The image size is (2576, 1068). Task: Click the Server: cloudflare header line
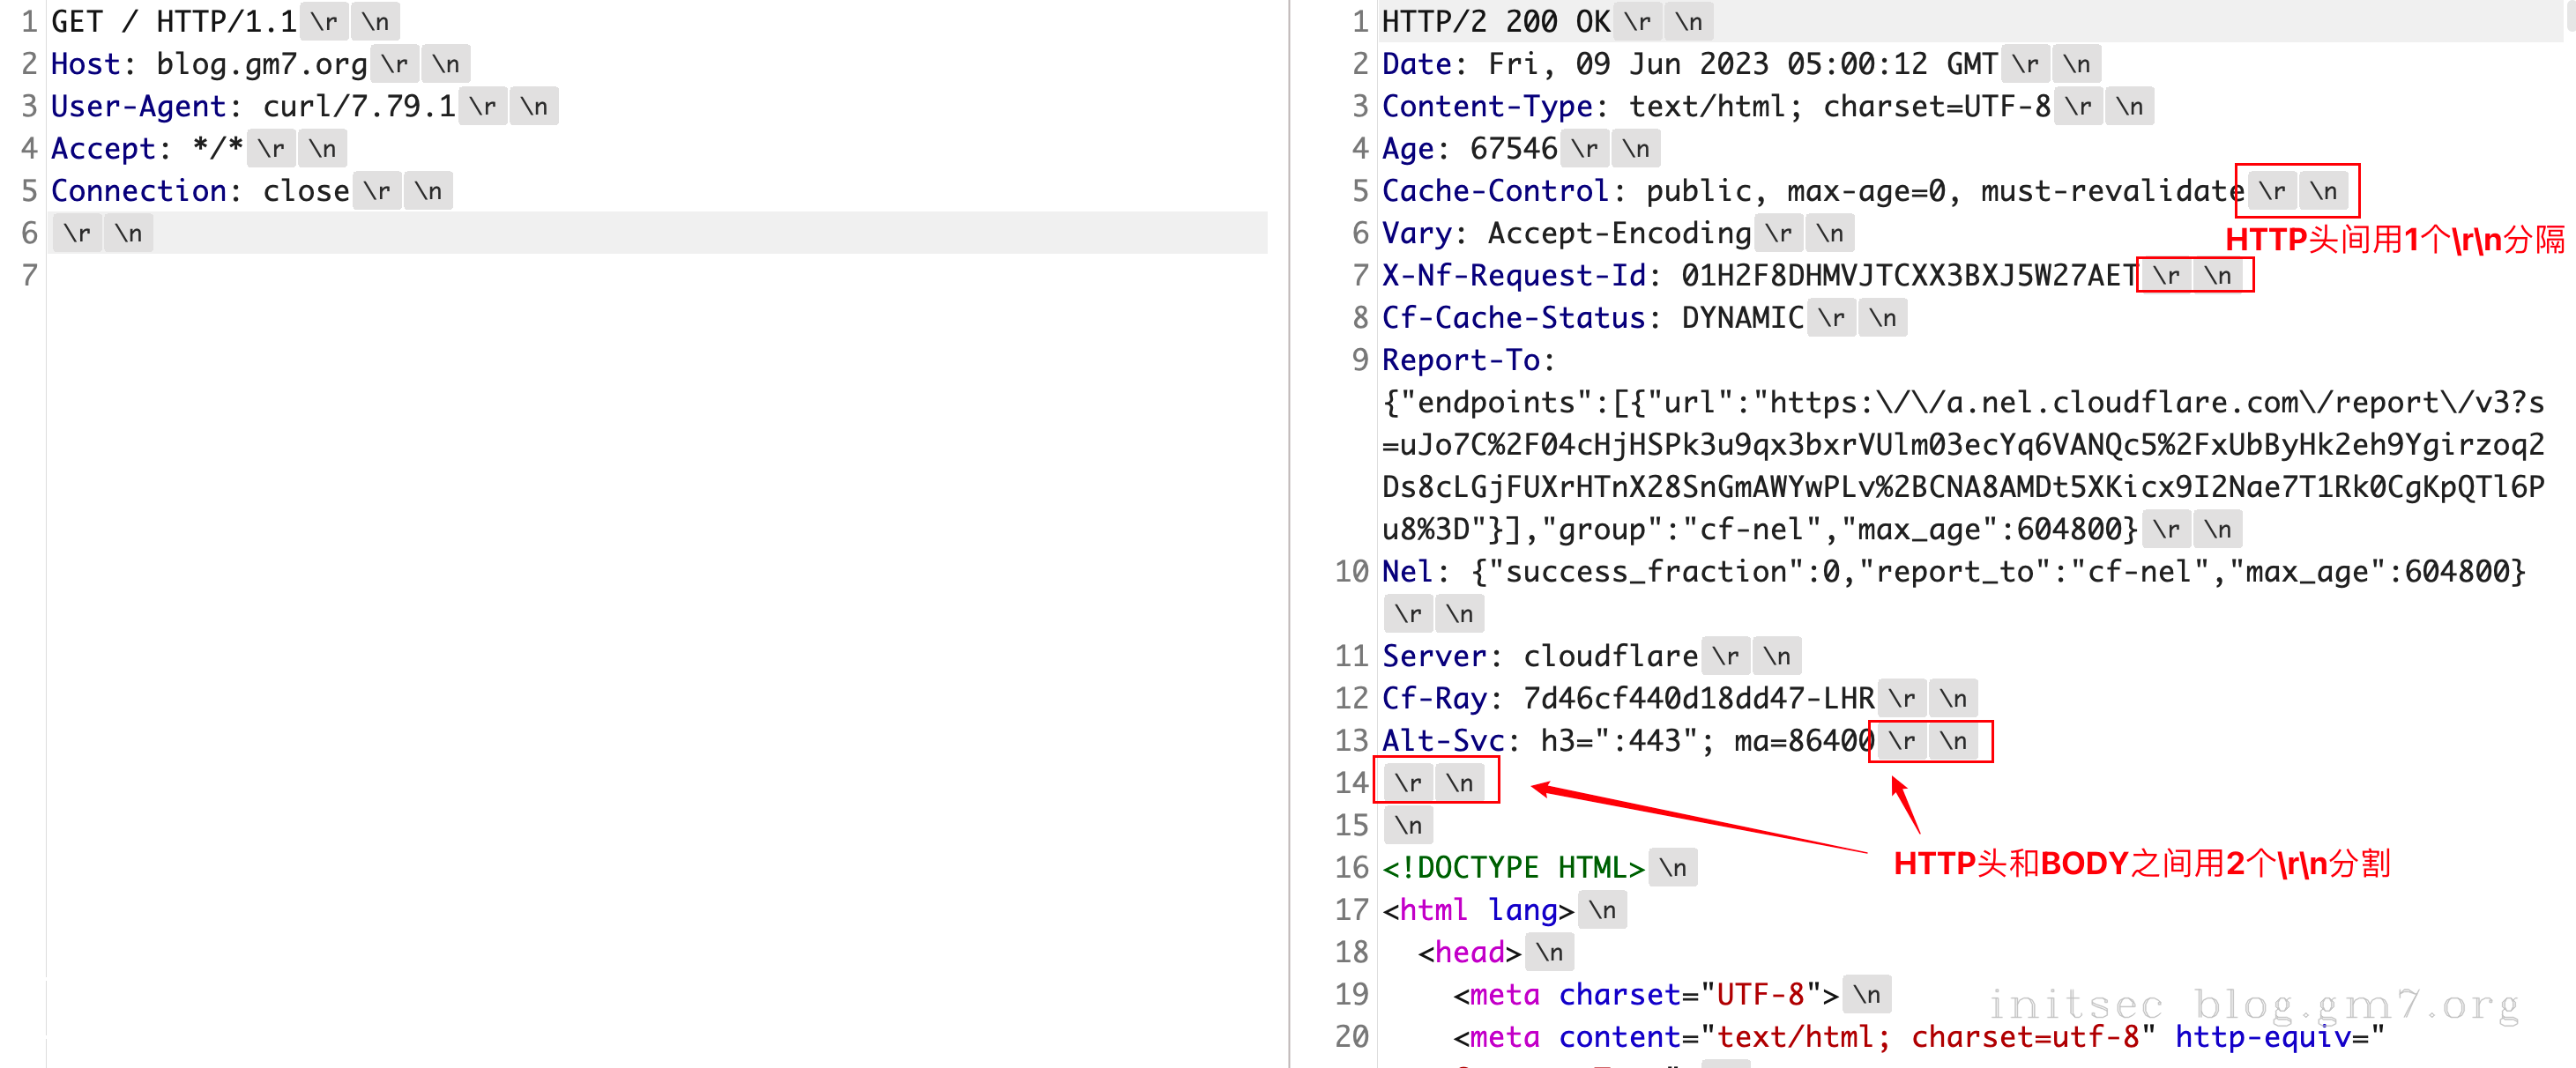coord(1538,656)
